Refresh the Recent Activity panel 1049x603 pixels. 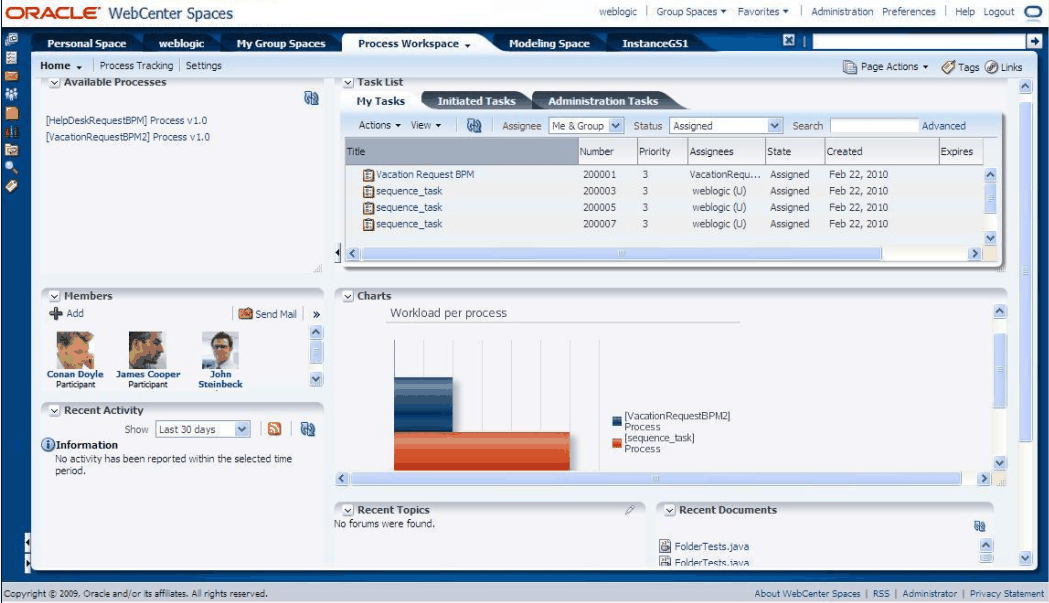click(308, 429)
